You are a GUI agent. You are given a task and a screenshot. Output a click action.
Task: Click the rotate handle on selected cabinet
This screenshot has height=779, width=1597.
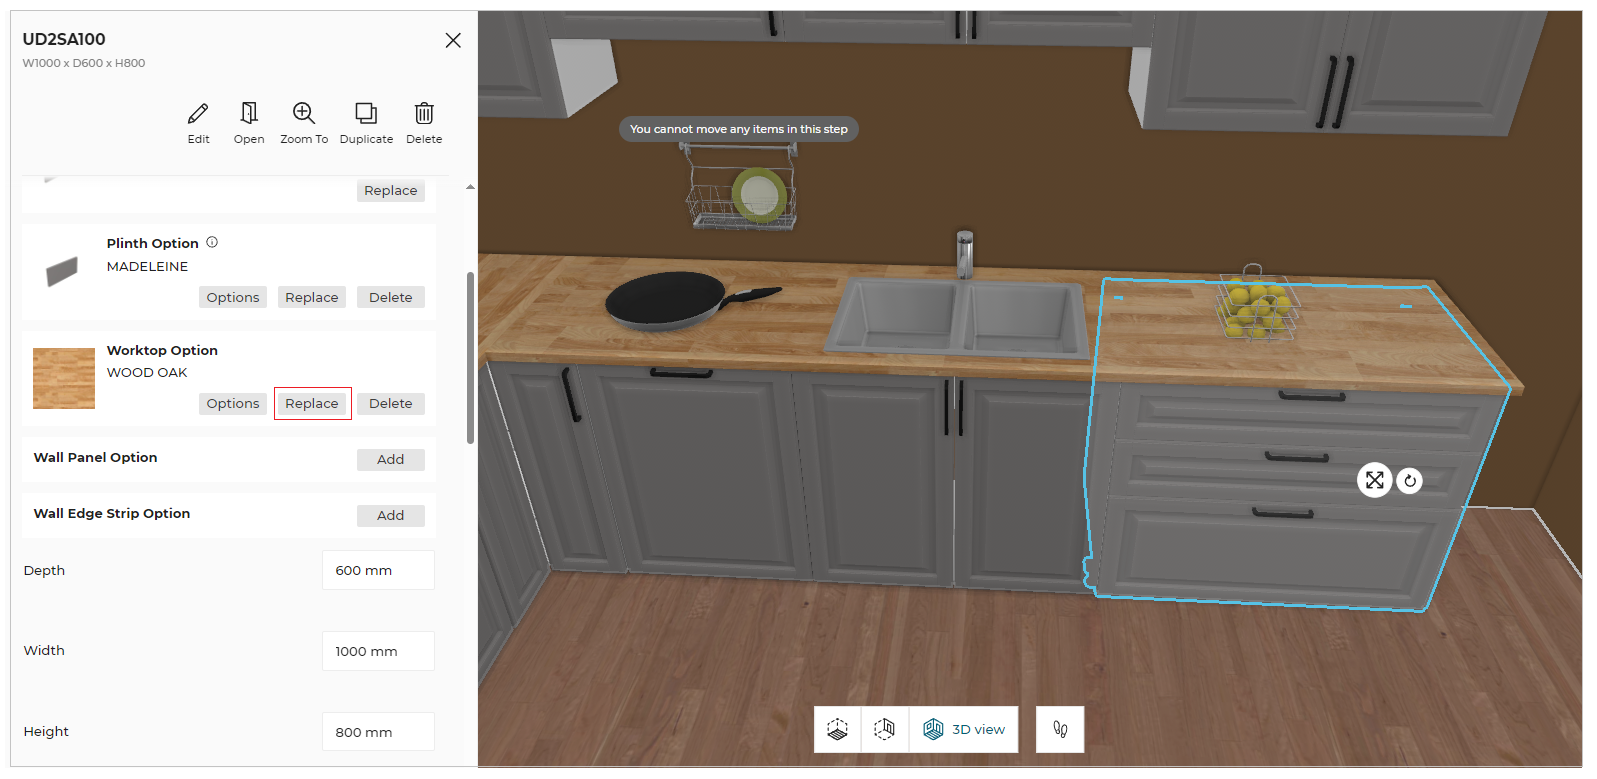[x=1410, y=481]
